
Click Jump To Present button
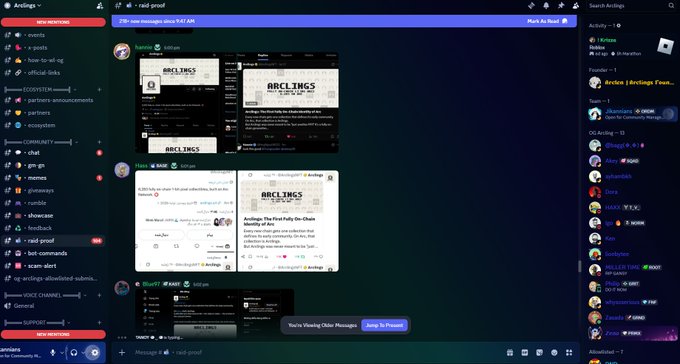384,325
